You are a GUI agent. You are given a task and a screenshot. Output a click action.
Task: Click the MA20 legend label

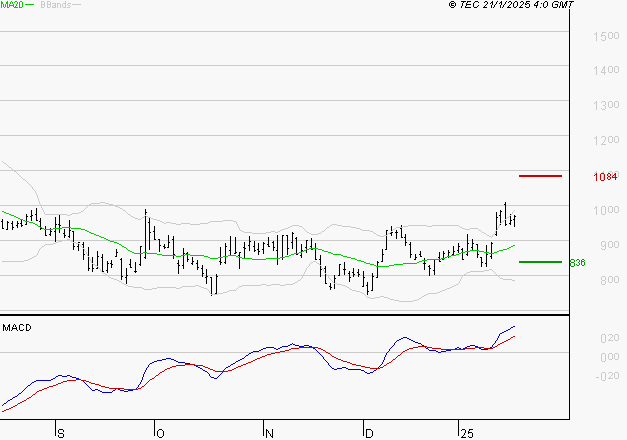[x=11, y=5]
